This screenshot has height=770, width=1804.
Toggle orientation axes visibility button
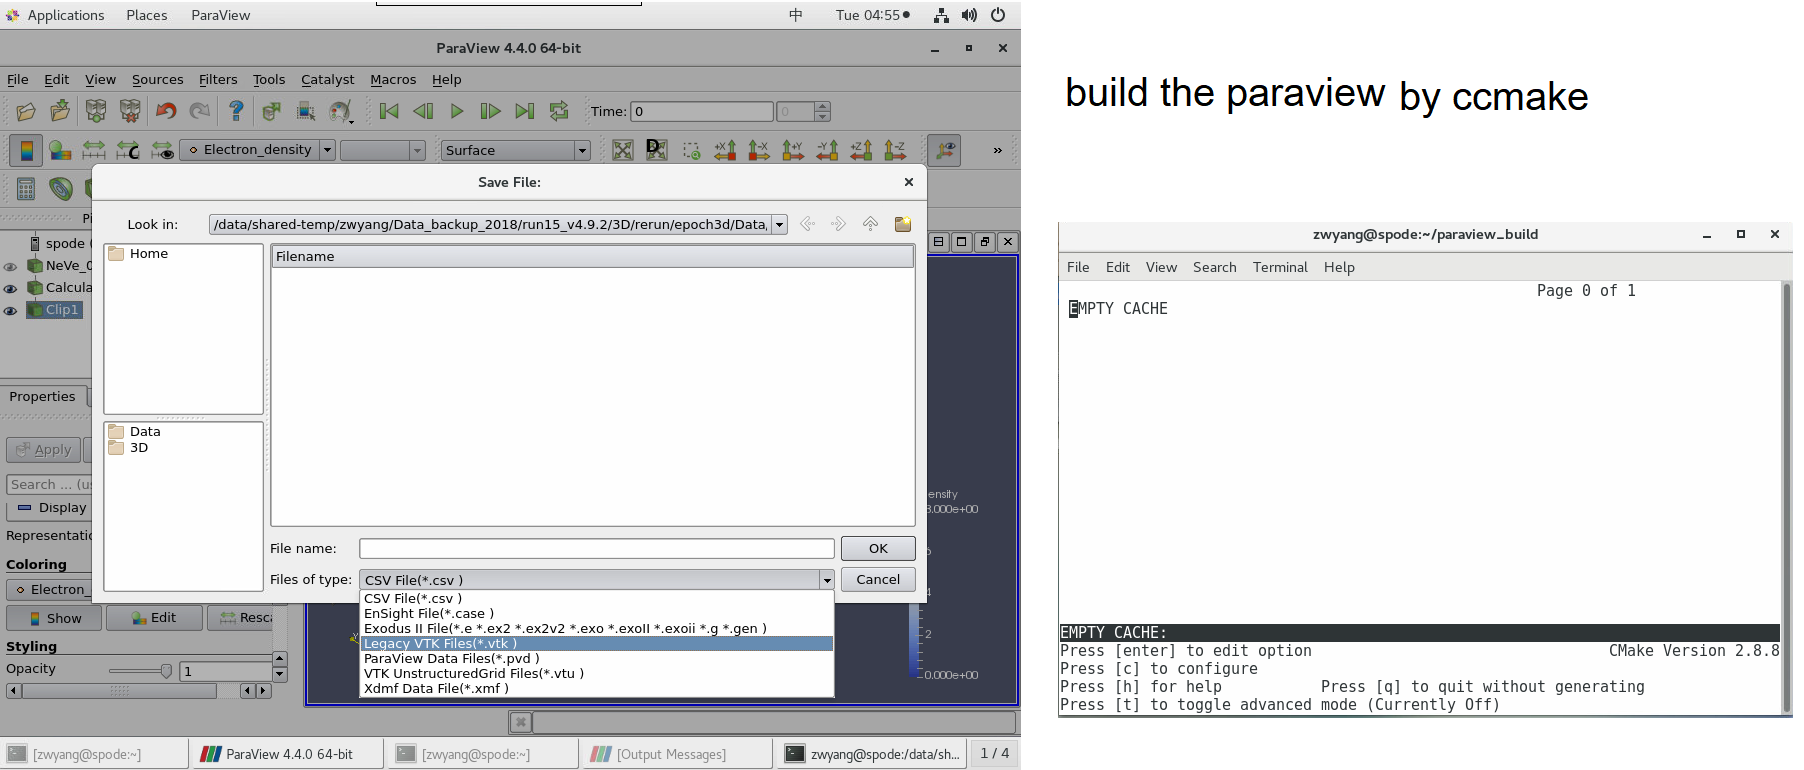944,150
